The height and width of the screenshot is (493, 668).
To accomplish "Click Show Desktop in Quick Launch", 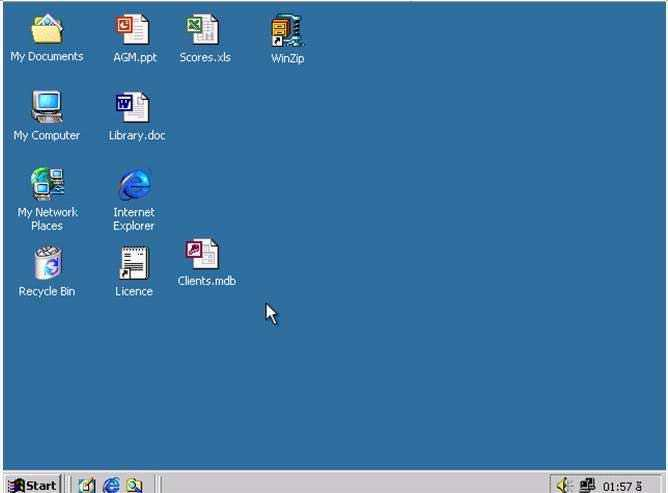I will (x=87, y=485).
